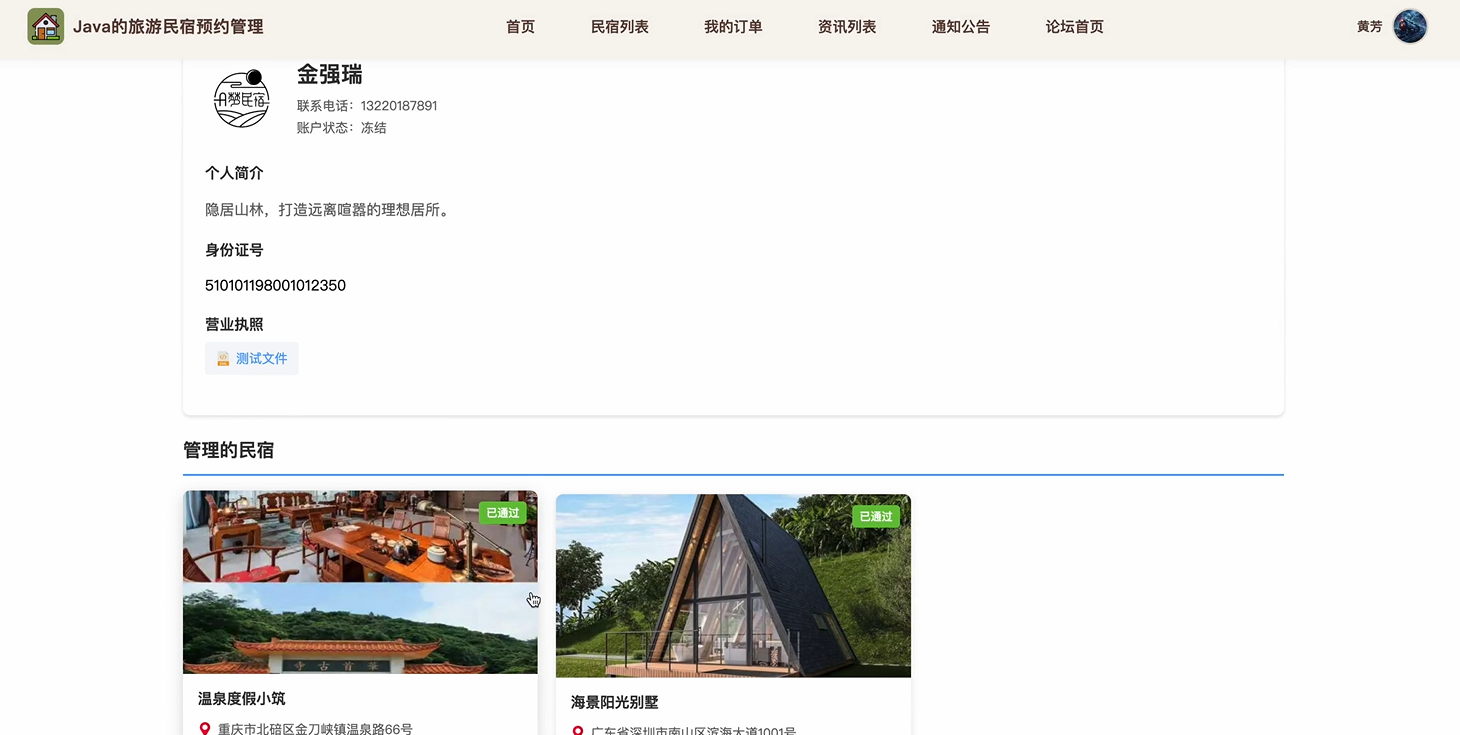Click the 已通过 badge on 温泉度假小筑 card
Image resolution: width=1460 pixels, height=735 pixels.
502,512
